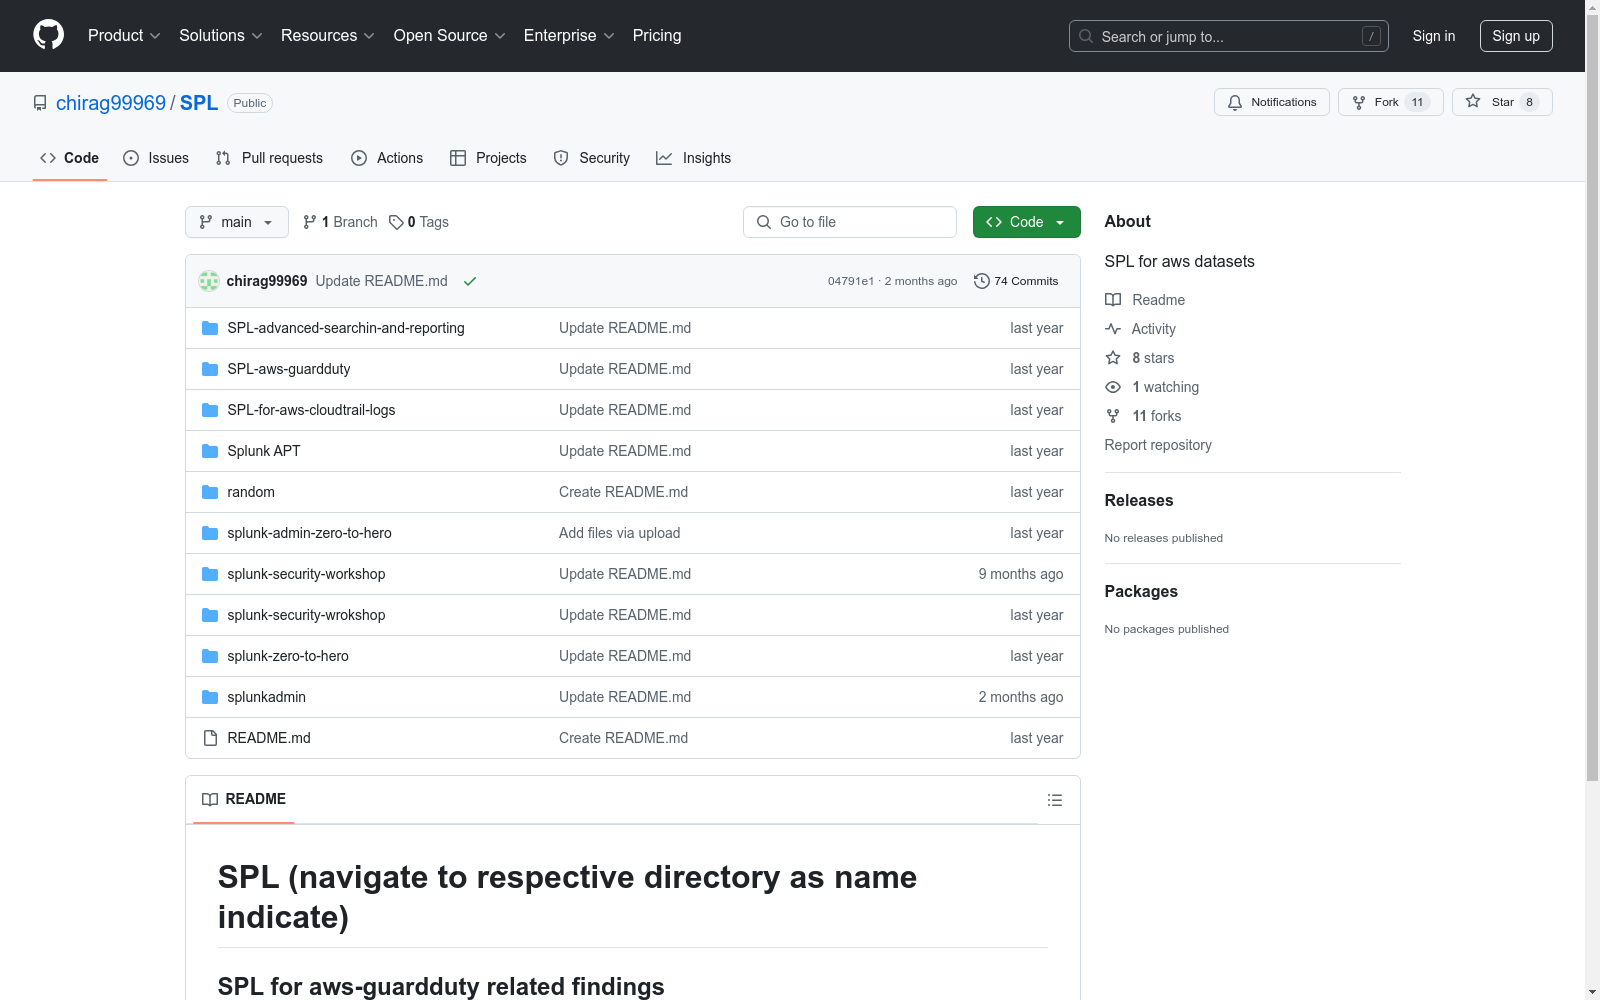Click the folder icon for SPL-advanced-searchin-and-reporting
Image resolution: width=1600 pixels, height=1000 pixels.
tap(210, 328)
